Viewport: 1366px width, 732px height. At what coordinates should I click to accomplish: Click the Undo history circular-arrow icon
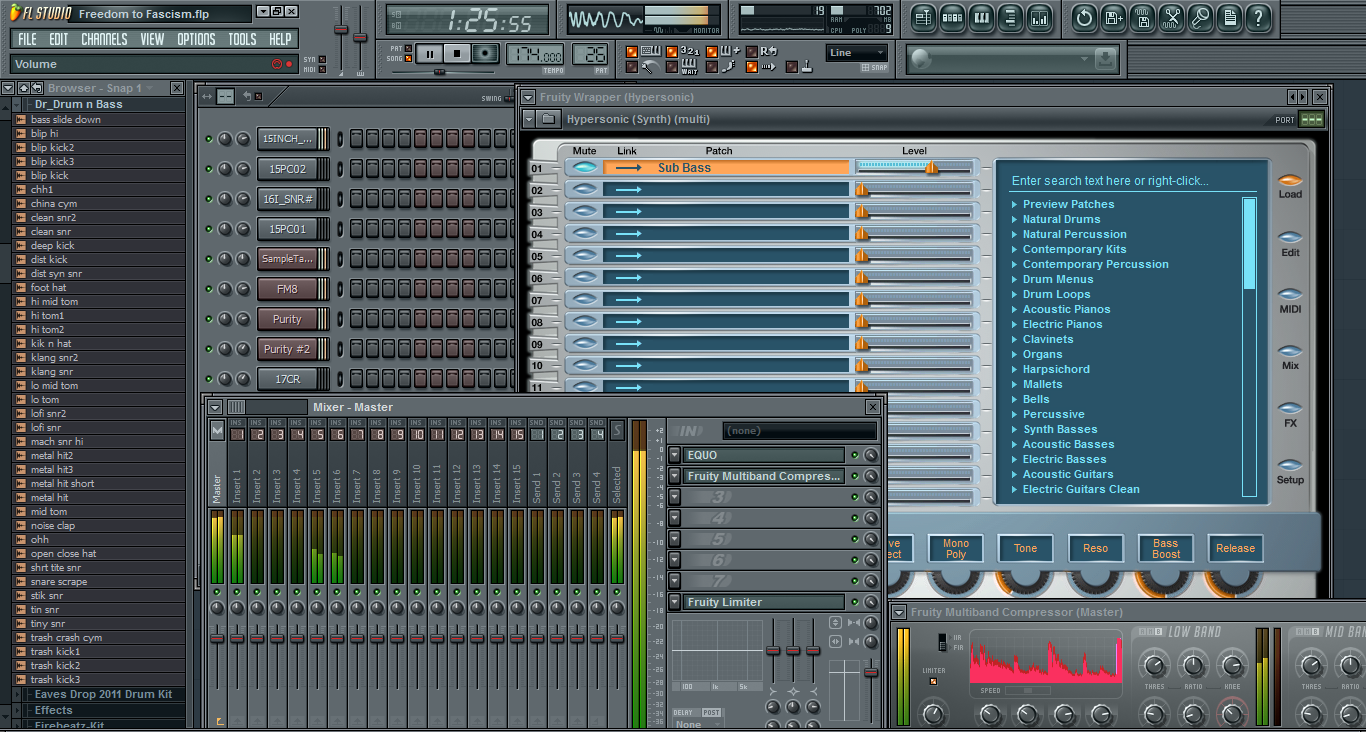click(x=1084, y=18)
